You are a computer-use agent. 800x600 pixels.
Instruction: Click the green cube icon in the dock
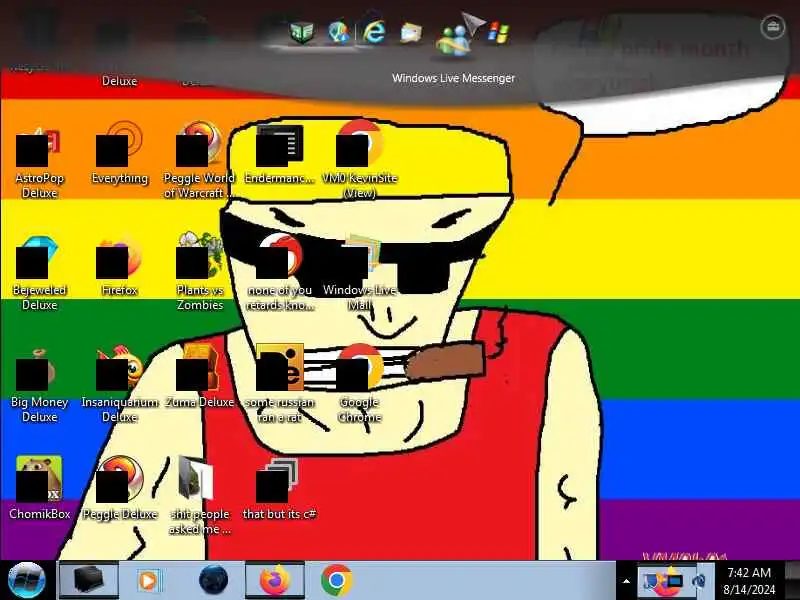click(302, 33)
